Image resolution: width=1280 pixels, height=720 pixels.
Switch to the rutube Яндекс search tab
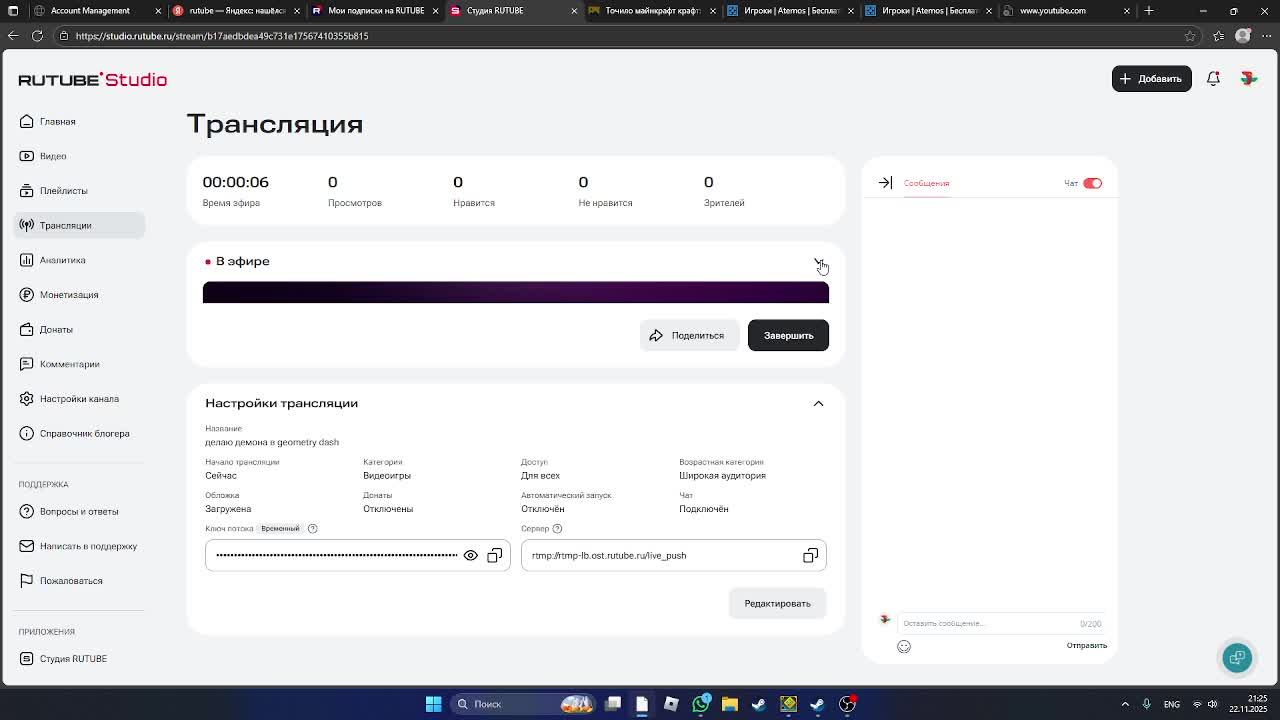click(x=237, y=11)
